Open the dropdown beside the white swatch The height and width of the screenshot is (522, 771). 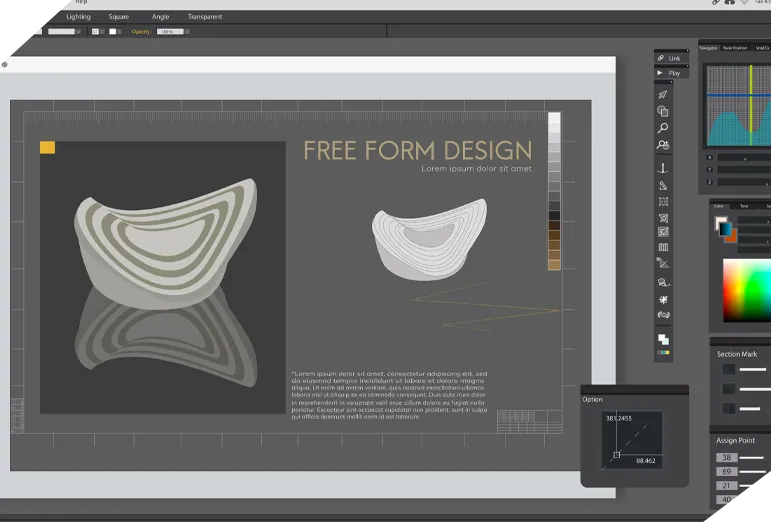pyautogui.click(x=119, y=31)
